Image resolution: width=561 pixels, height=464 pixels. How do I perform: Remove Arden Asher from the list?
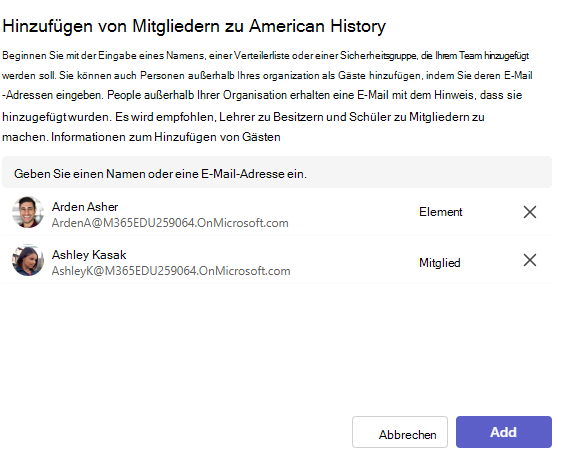click(530, 212)
